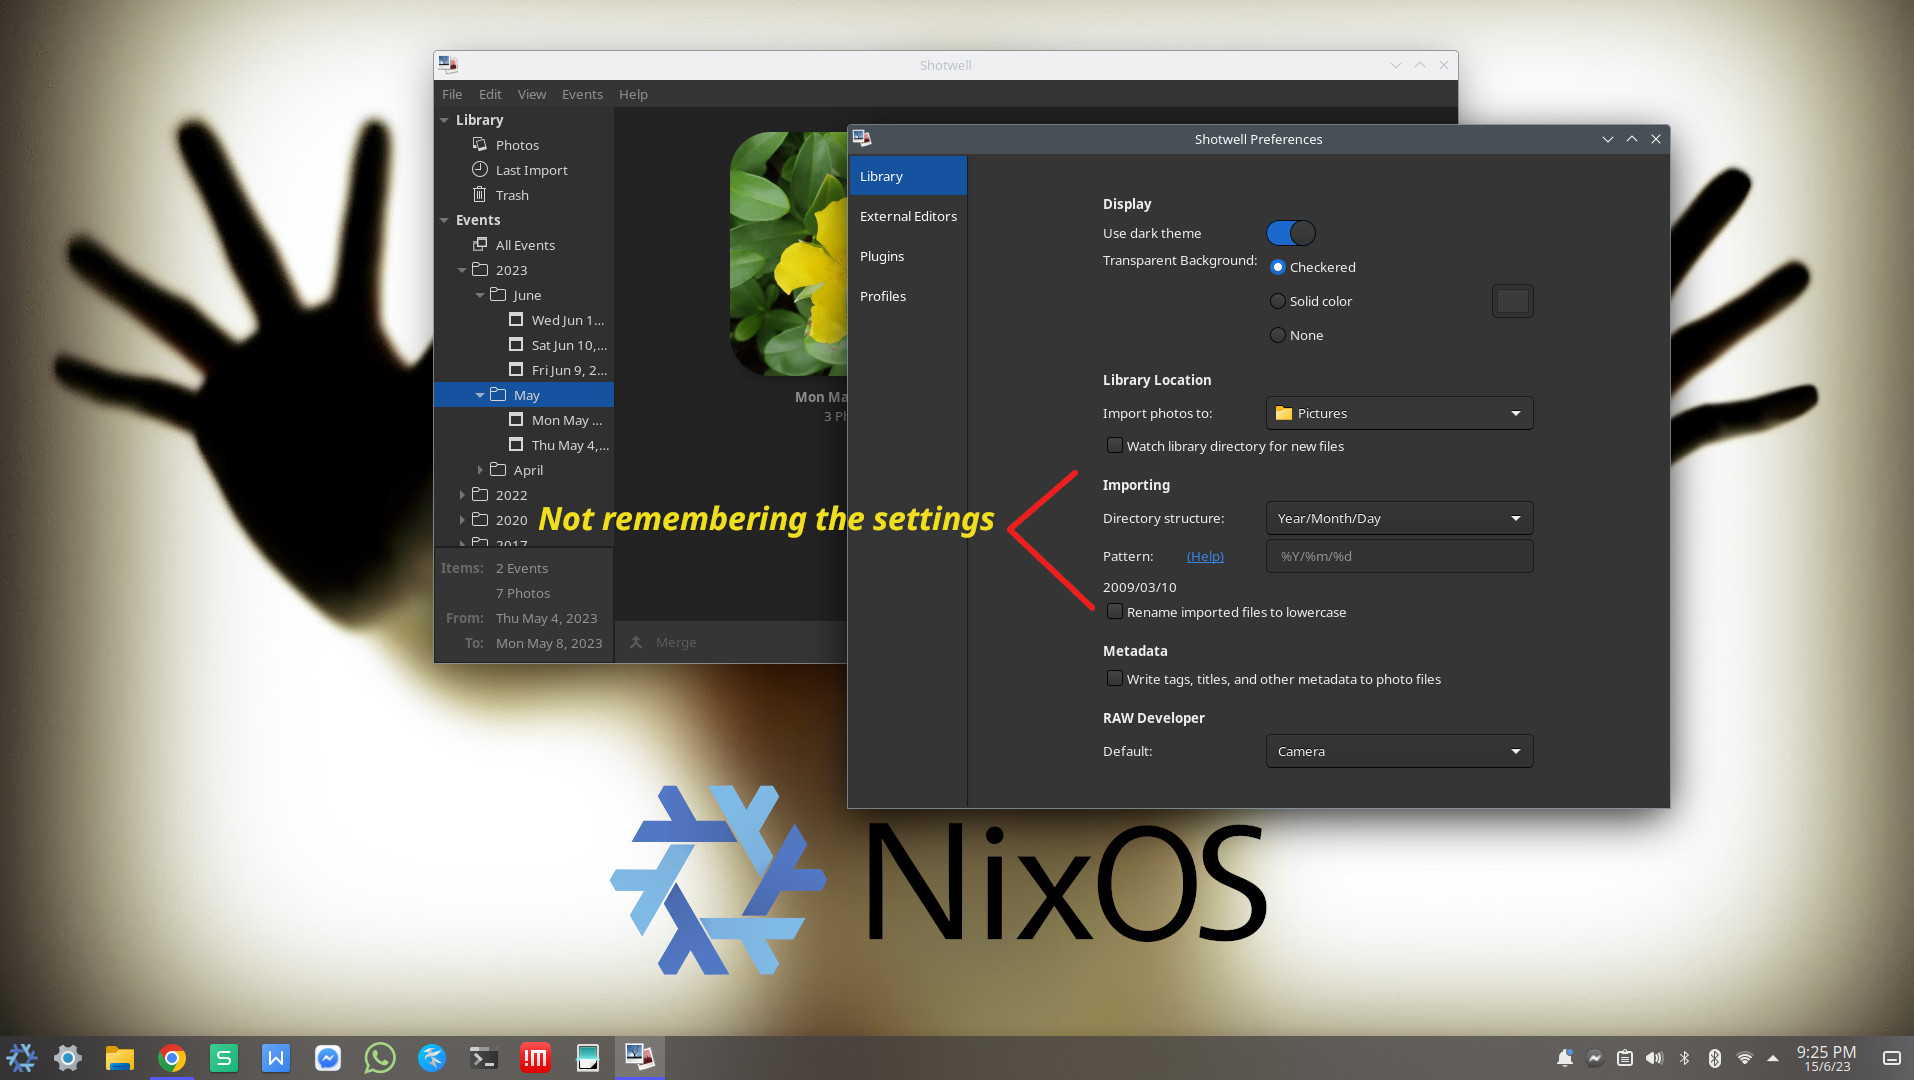1914x1080 pixels.
Task: Click the Pattern input field
Action: 1399,556
